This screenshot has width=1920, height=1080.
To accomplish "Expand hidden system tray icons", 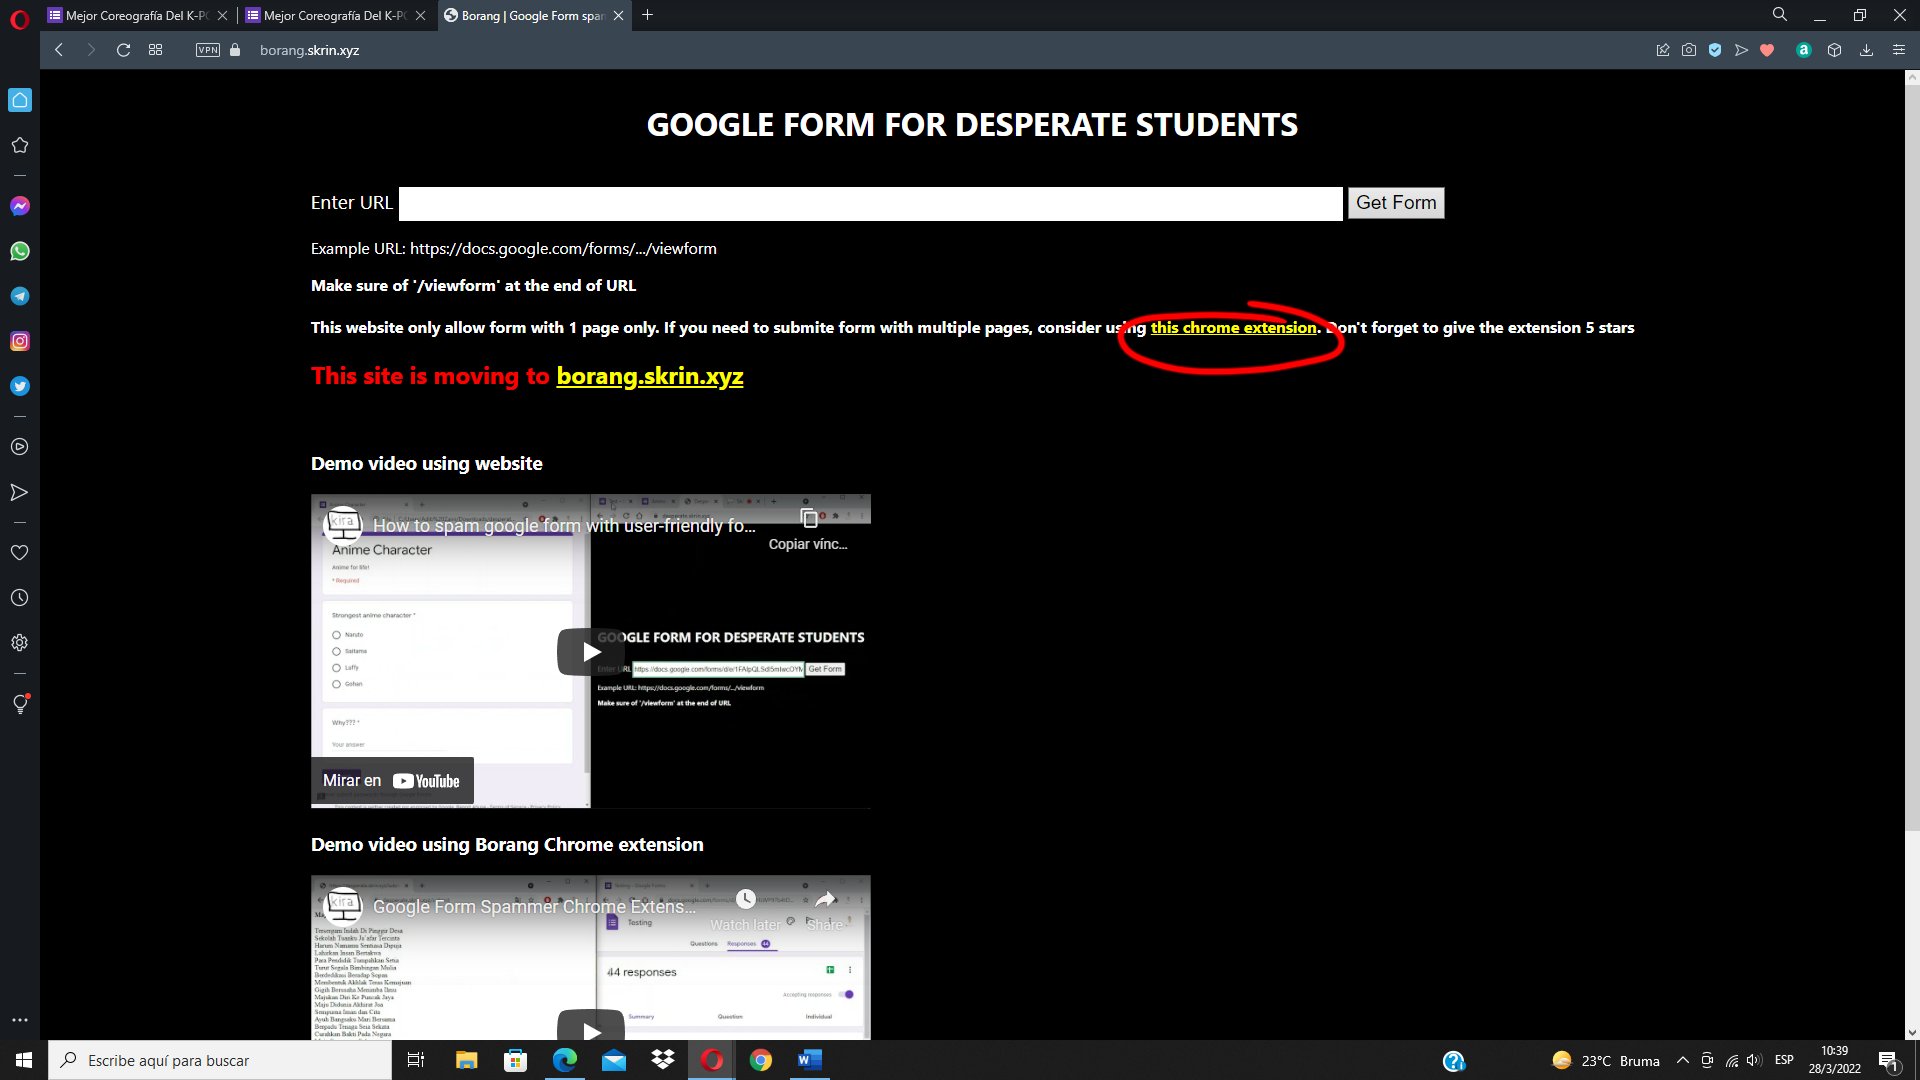I will pos(1682,1060).
